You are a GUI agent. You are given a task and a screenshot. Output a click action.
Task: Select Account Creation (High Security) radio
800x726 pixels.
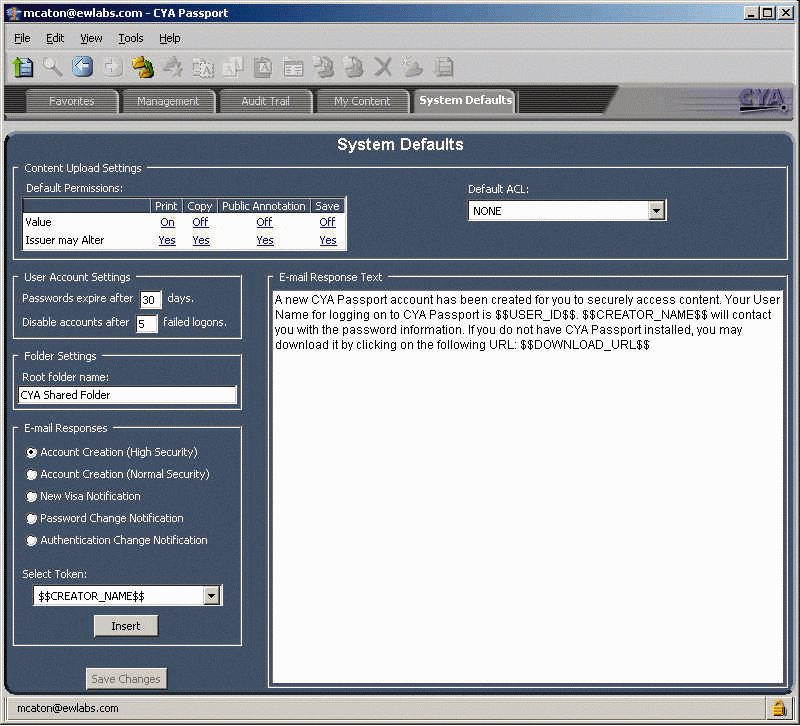(x=32, y=453)
